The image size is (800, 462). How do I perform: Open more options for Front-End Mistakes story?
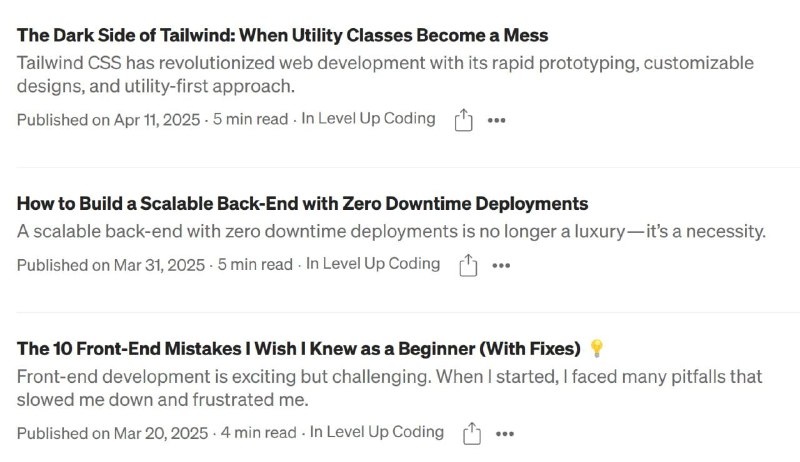click(505, 434)
